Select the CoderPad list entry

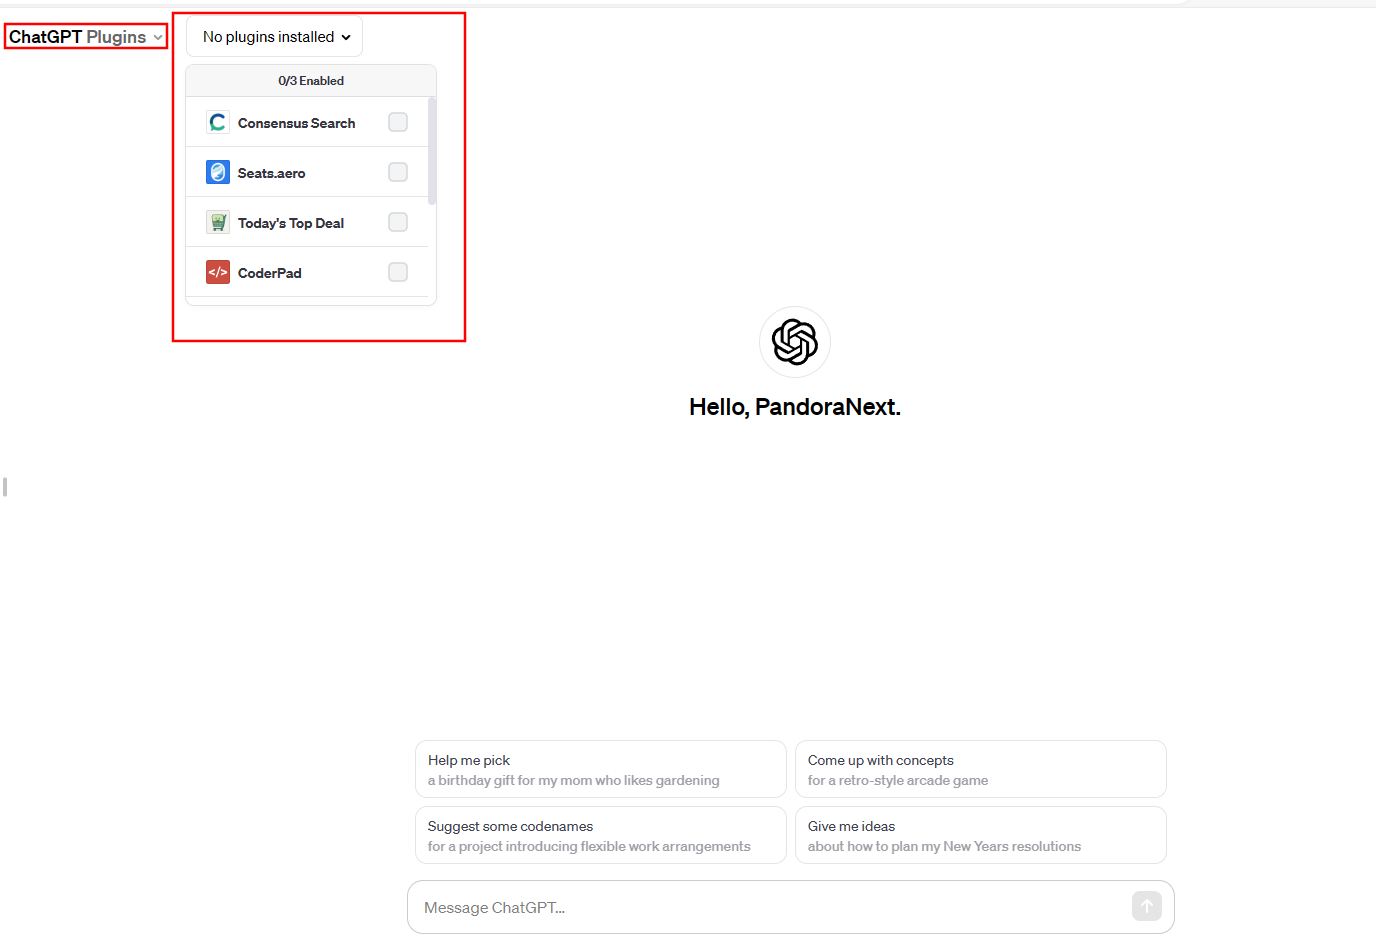307,272
